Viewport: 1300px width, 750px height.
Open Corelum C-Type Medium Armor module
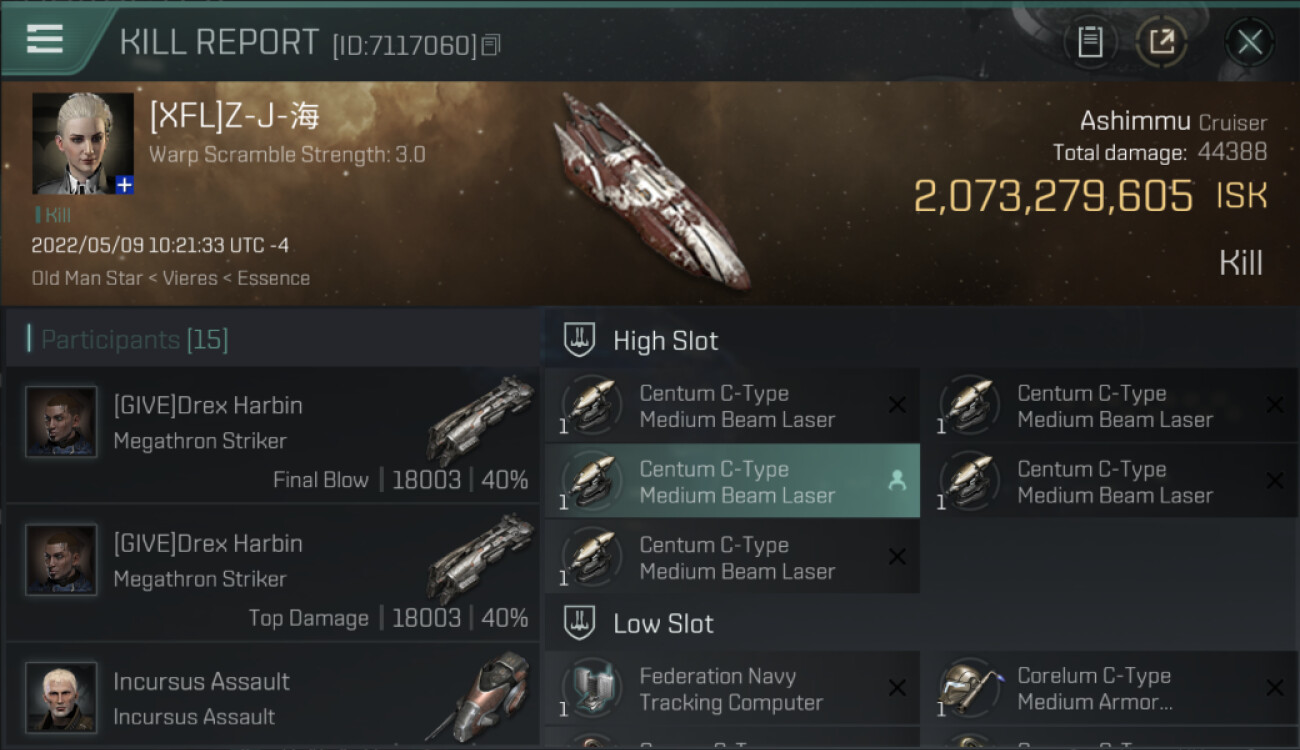(1093, 688)
